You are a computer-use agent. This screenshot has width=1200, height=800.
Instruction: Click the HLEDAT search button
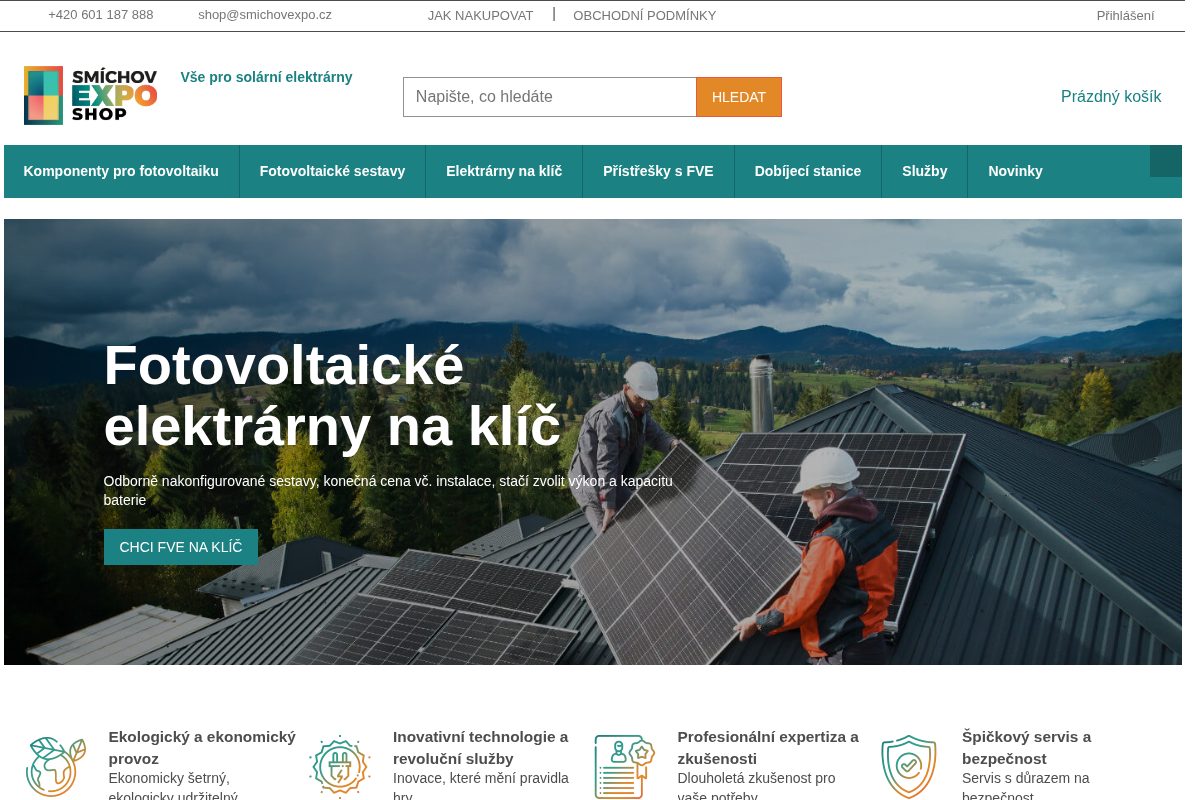pyautogui.click(x=739, y=97)
